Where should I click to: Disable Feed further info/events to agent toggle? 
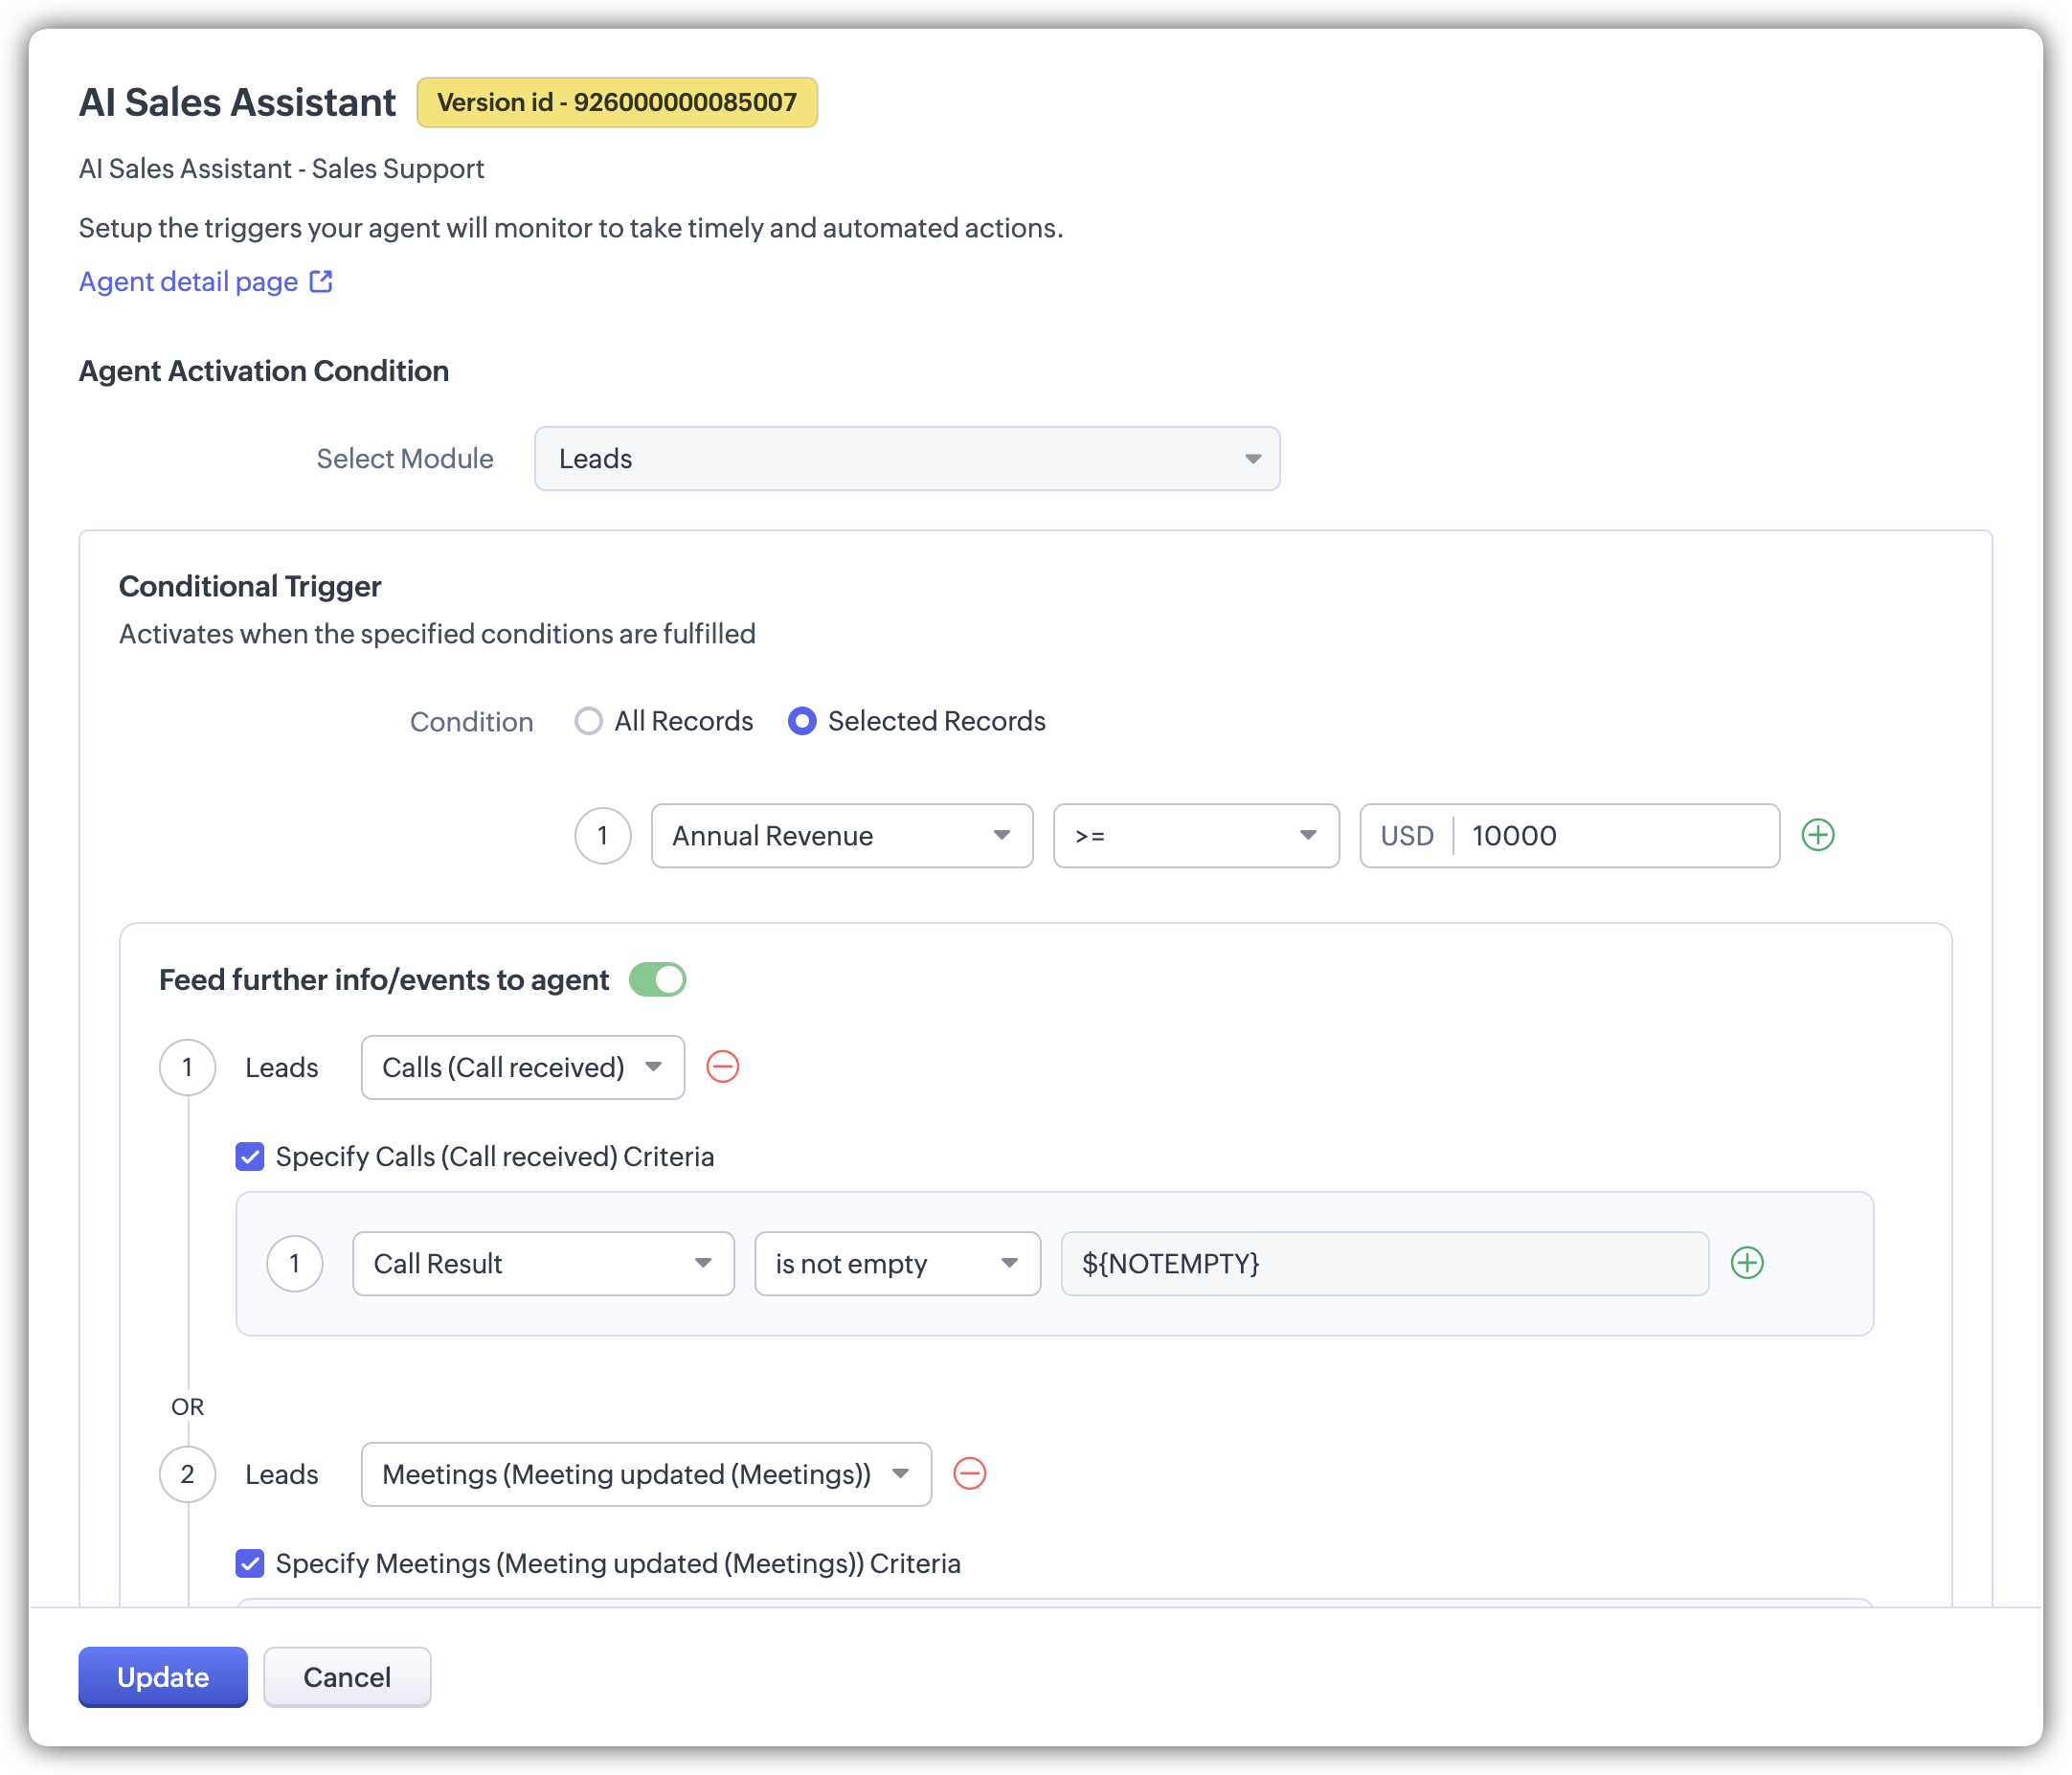(x=657, y=980)
